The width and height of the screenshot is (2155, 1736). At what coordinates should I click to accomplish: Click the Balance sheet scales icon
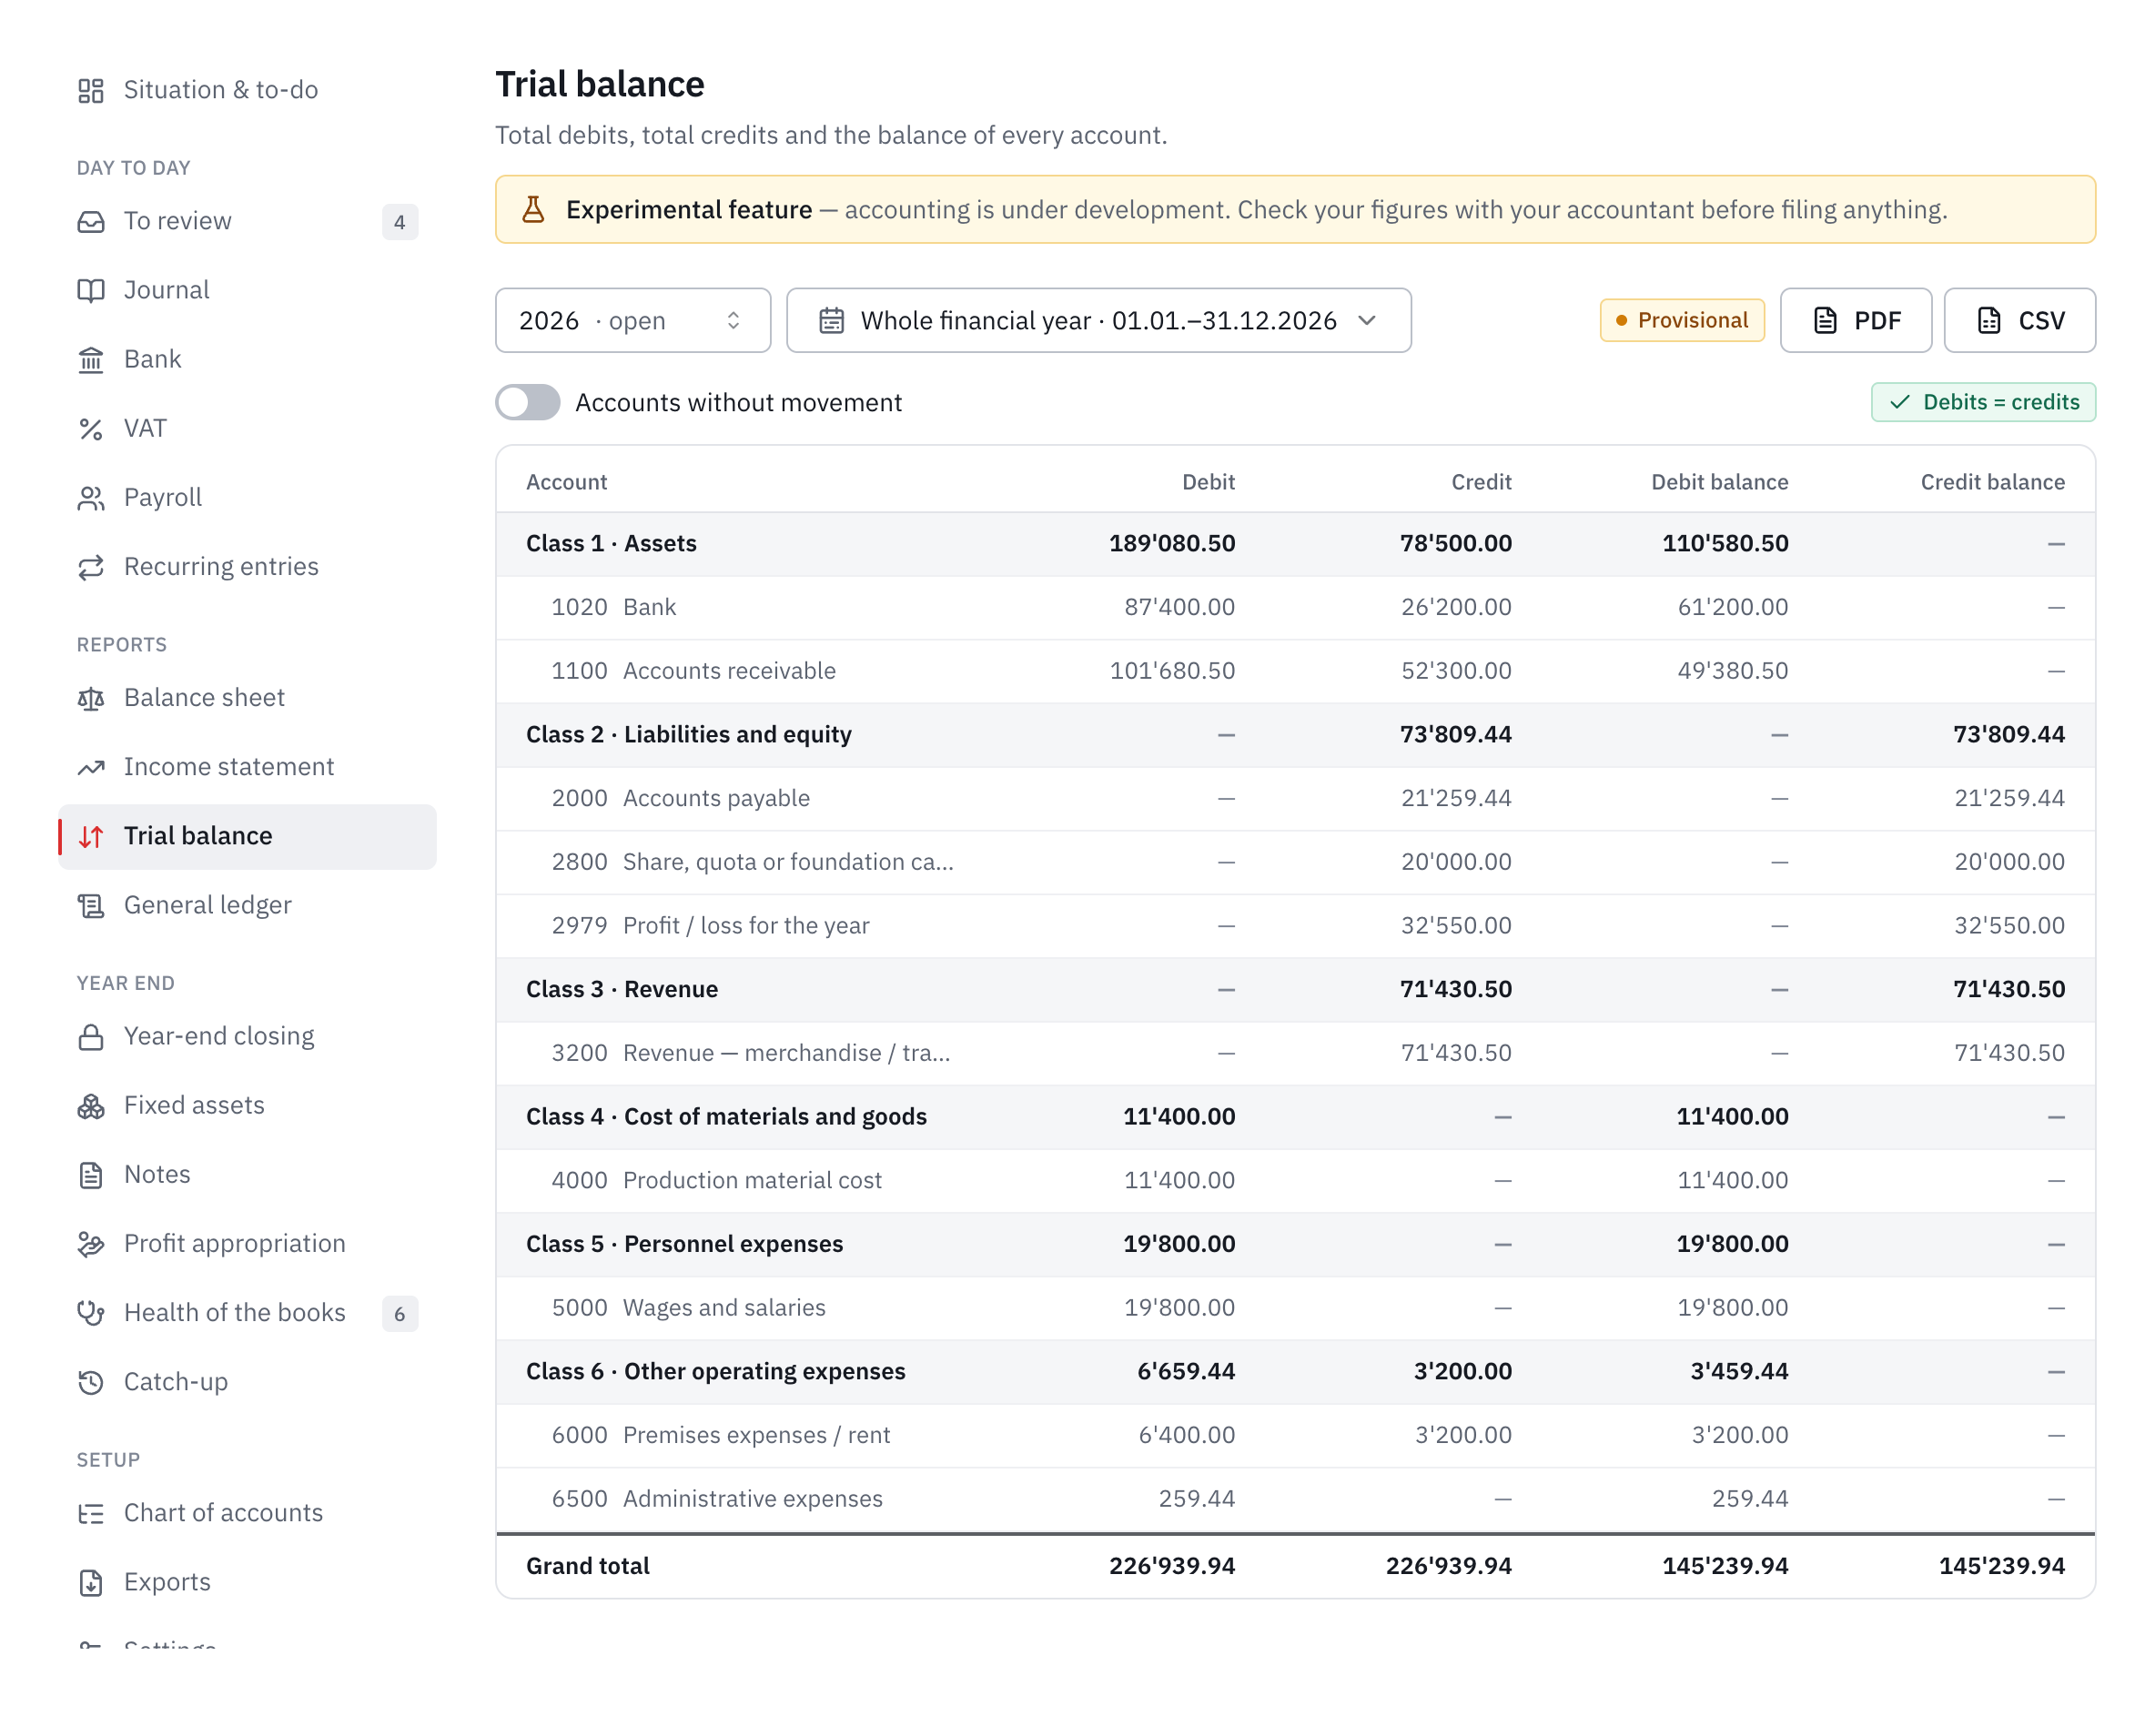tap(91, 698)
